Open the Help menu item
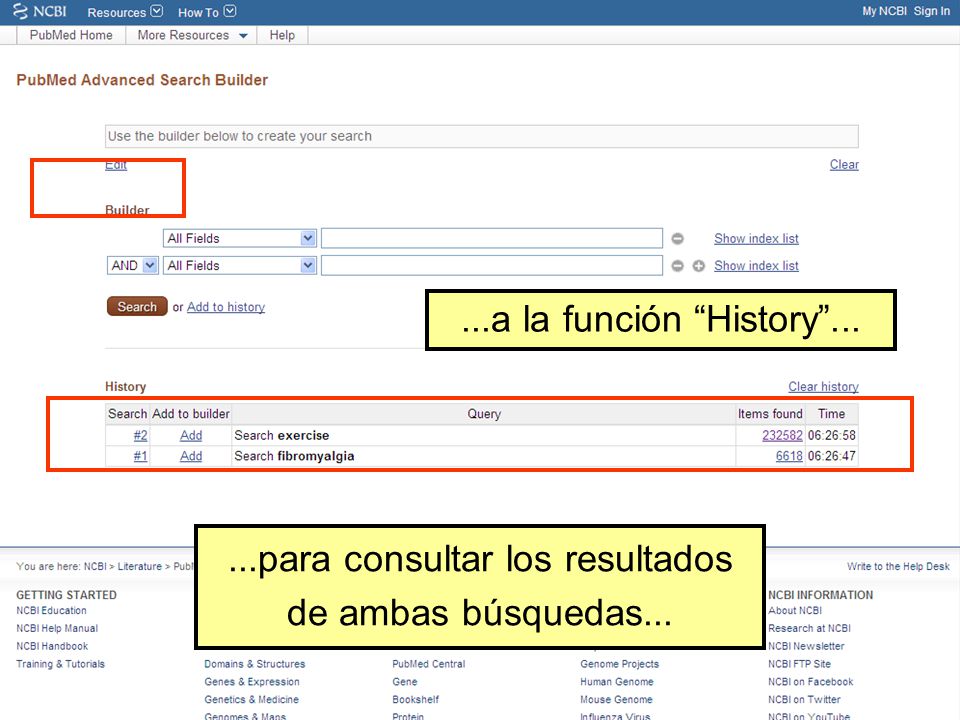 click(x=282, y=36)
